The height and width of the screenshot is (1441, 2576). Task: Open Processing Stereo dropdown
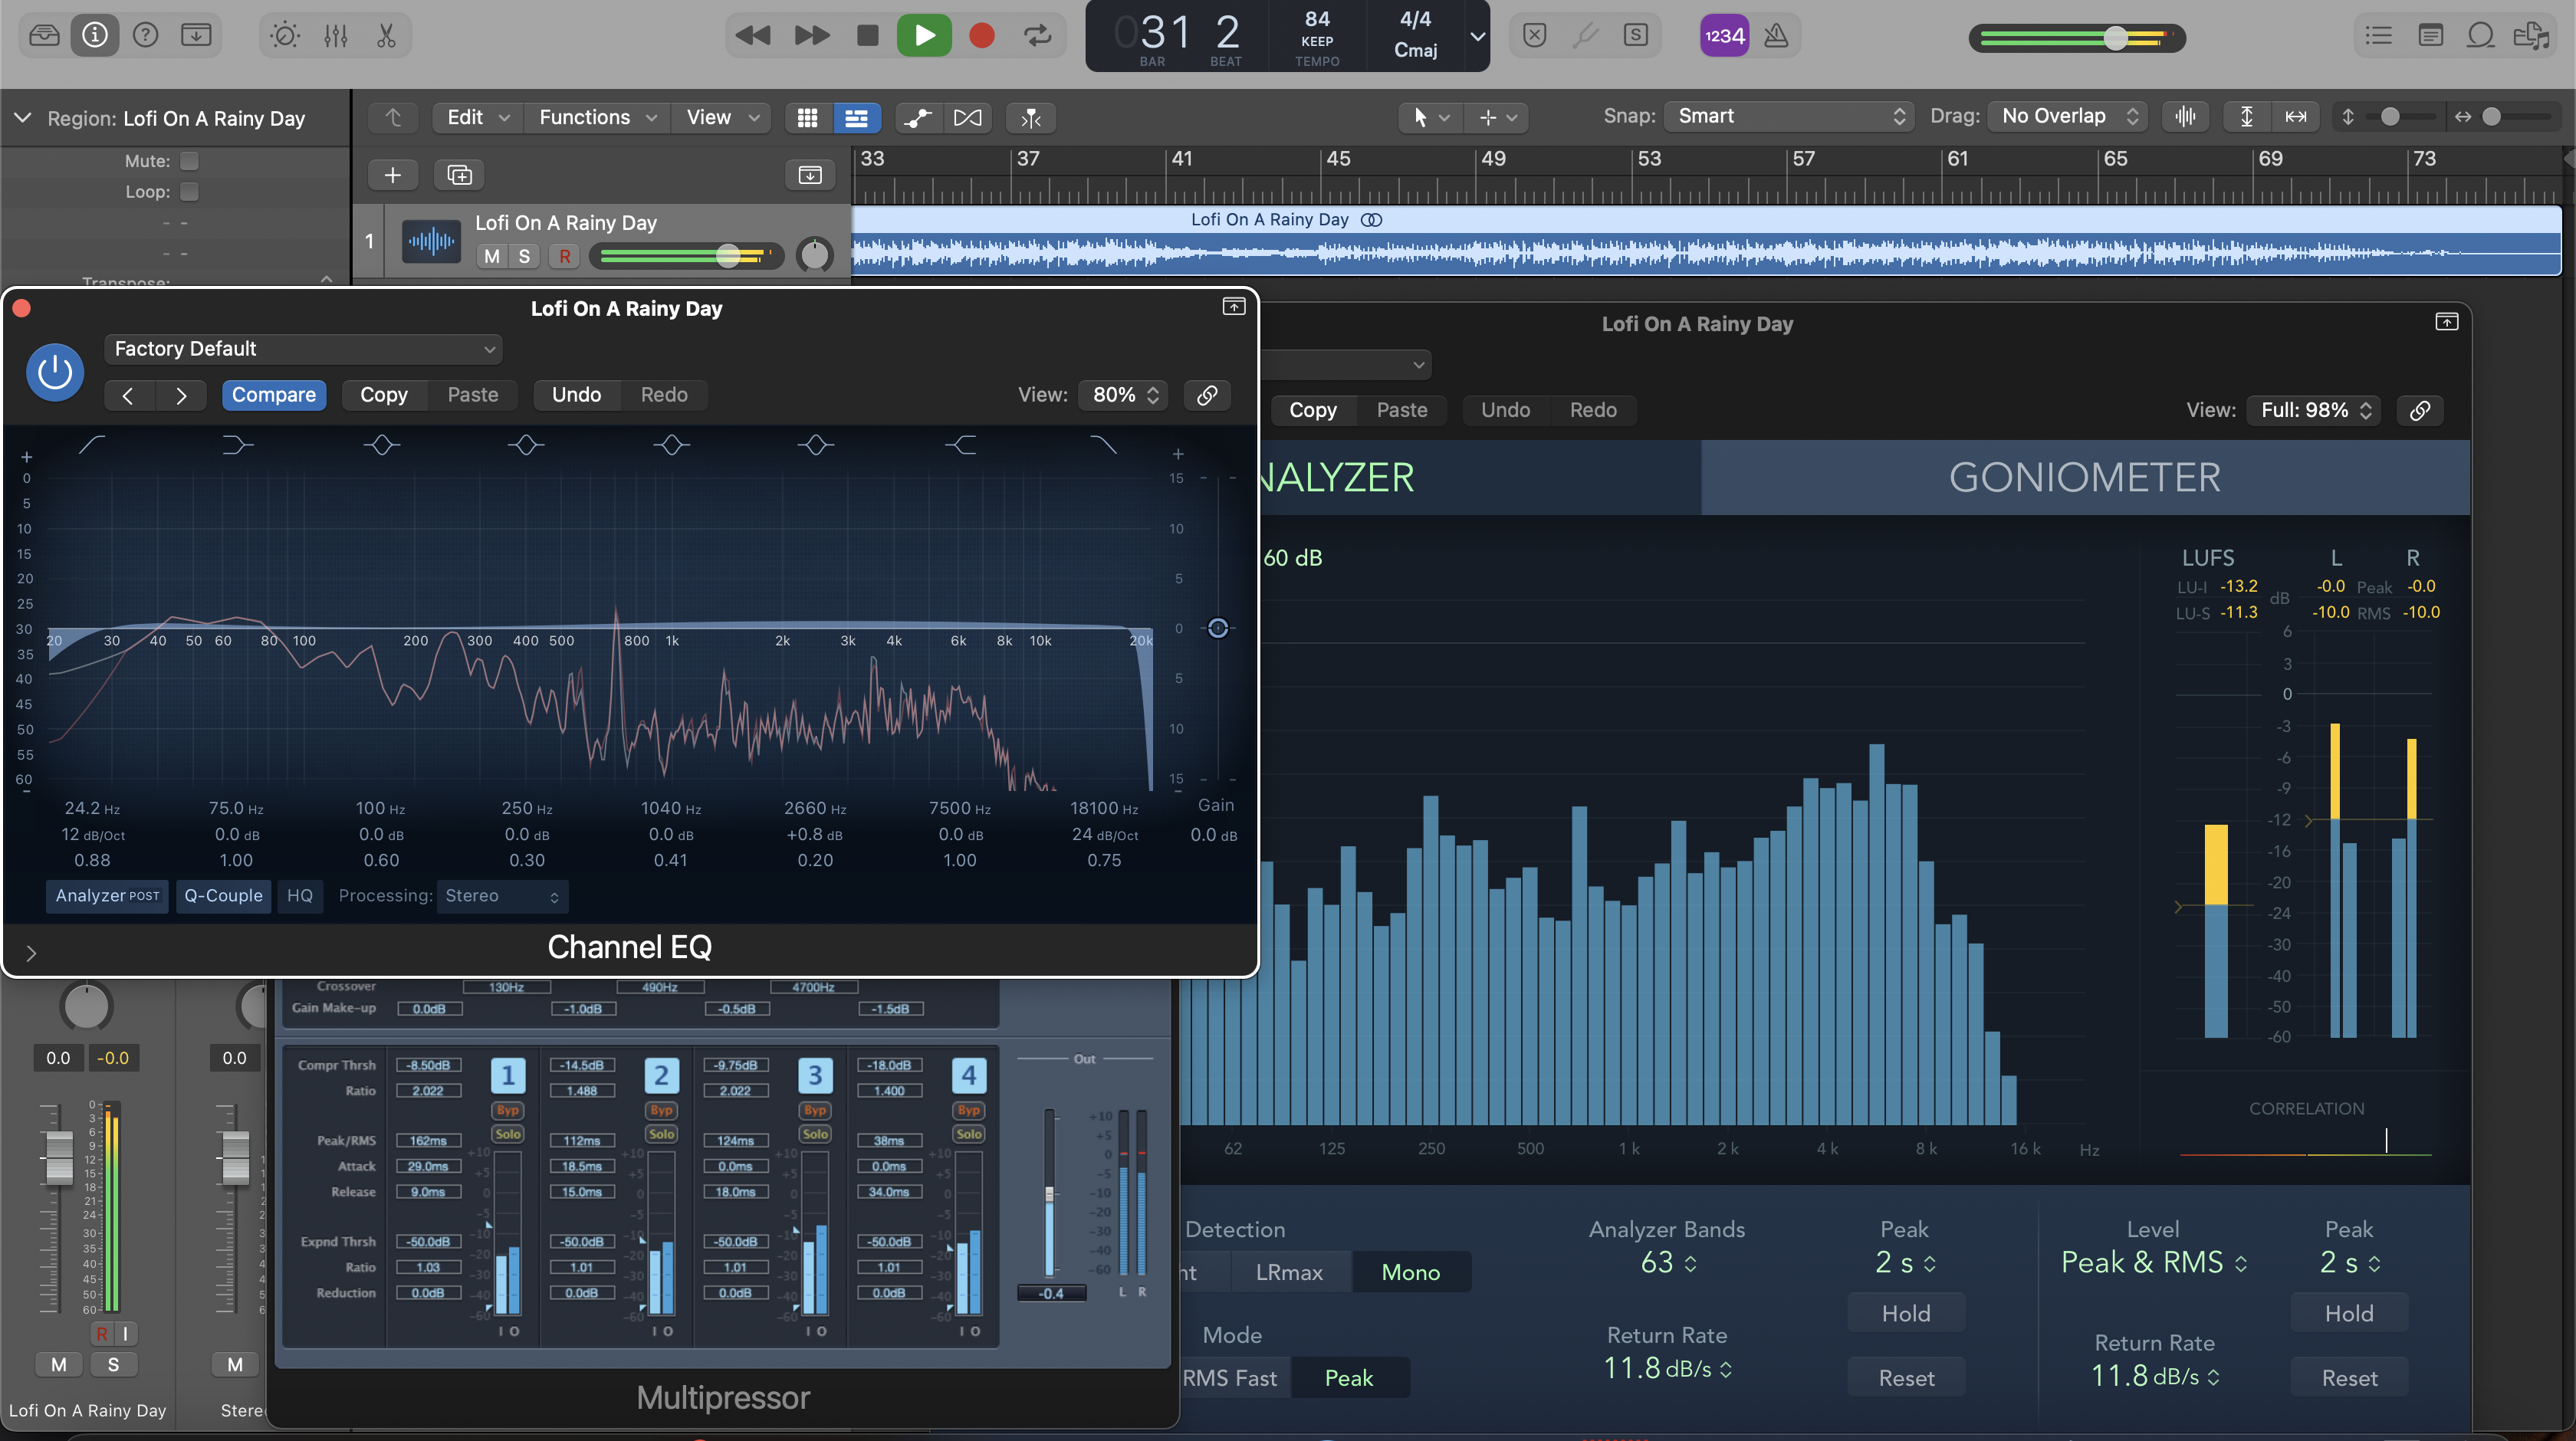502,896
